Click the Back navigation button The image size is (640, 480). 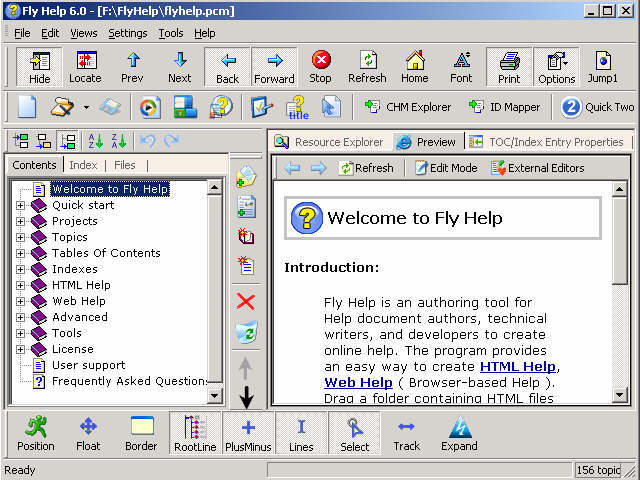click(x=227, y=67)
